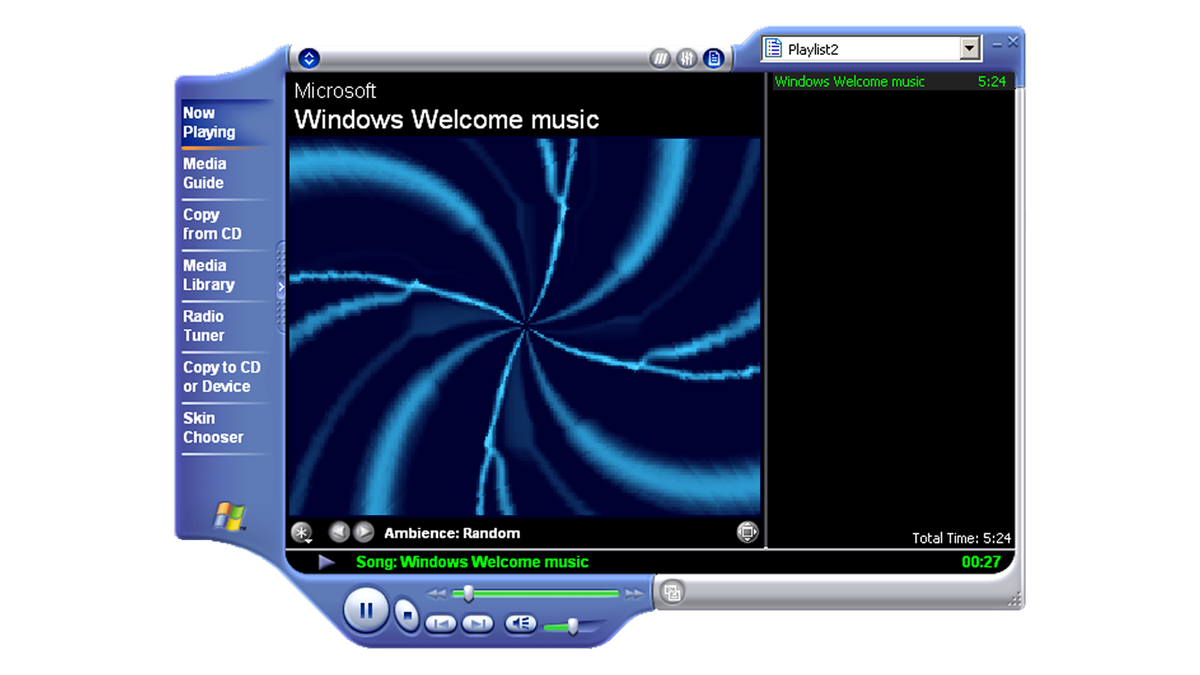Switch to the next visualization
This screenshot has width=1200, height=675.
364,532
